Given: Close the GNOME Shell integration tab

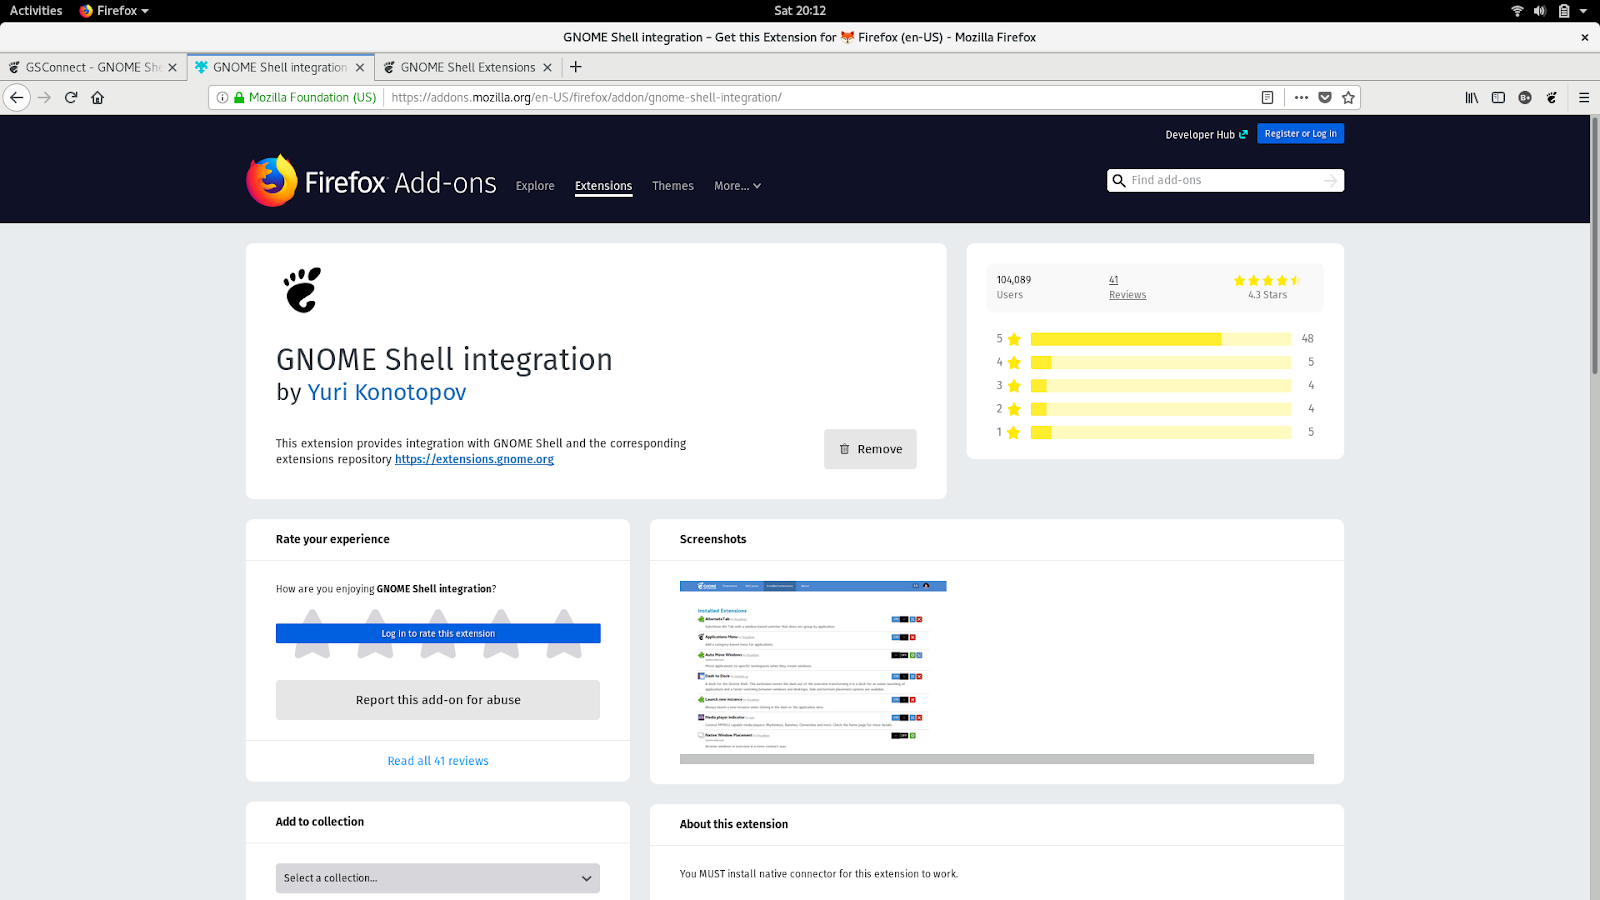Looking at the screenshot, I should pos(360,67).
